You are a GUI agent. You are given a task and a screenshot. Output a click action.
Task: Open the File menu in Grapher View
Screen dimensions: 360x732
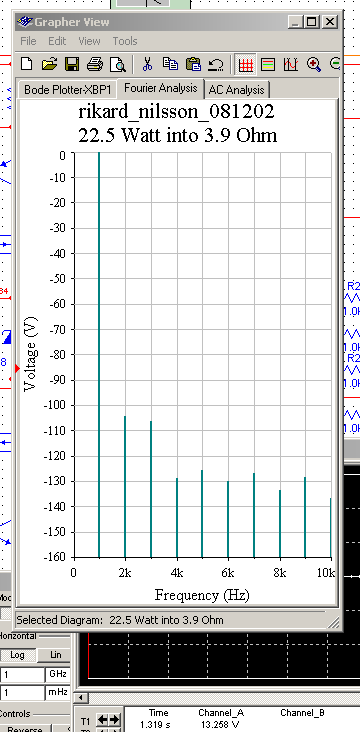pos(28,41)
